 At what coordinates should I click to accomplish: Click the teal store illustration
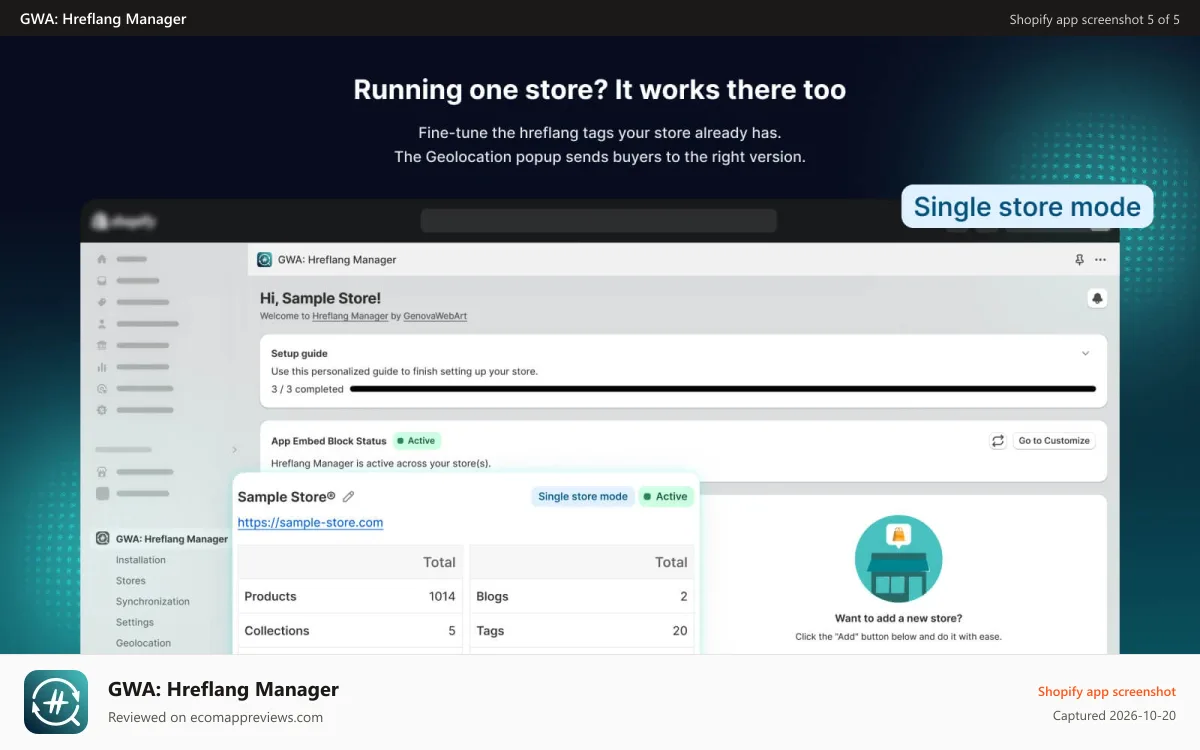[x=898, y=559]
